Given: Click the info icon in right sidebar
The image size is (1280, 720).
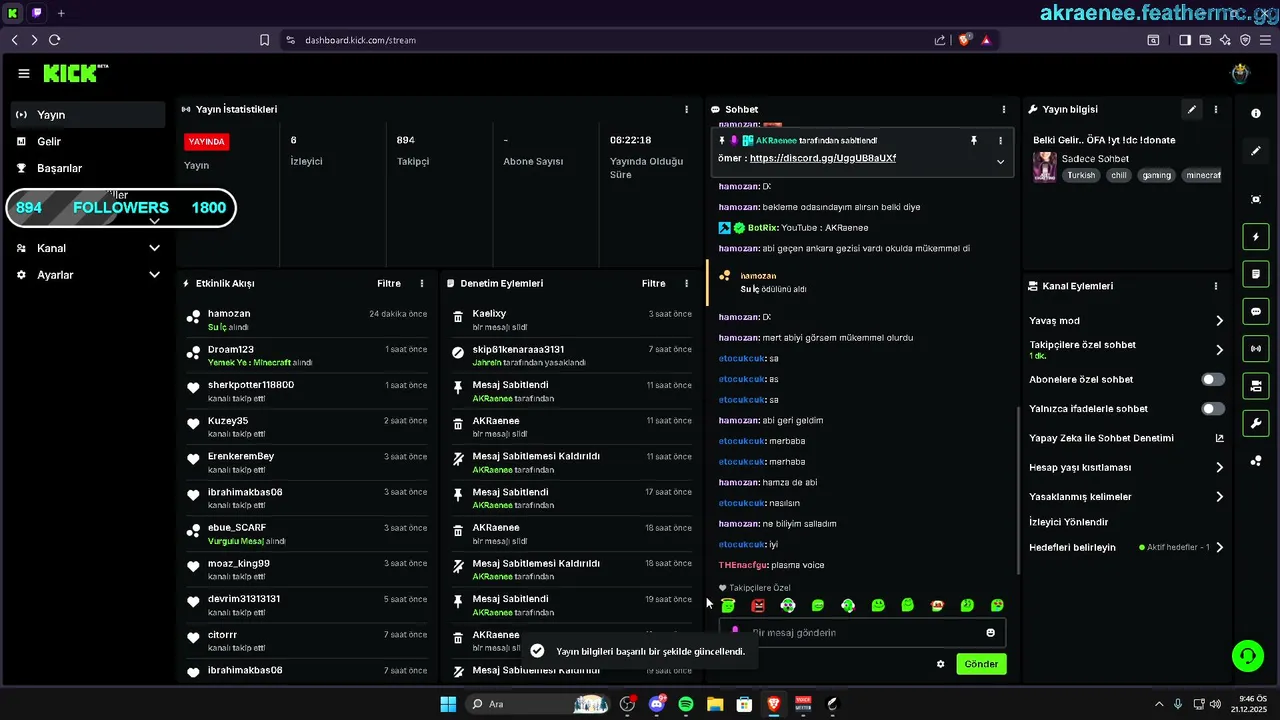Looking at the screenshot, I should [x=1256, y=114].
